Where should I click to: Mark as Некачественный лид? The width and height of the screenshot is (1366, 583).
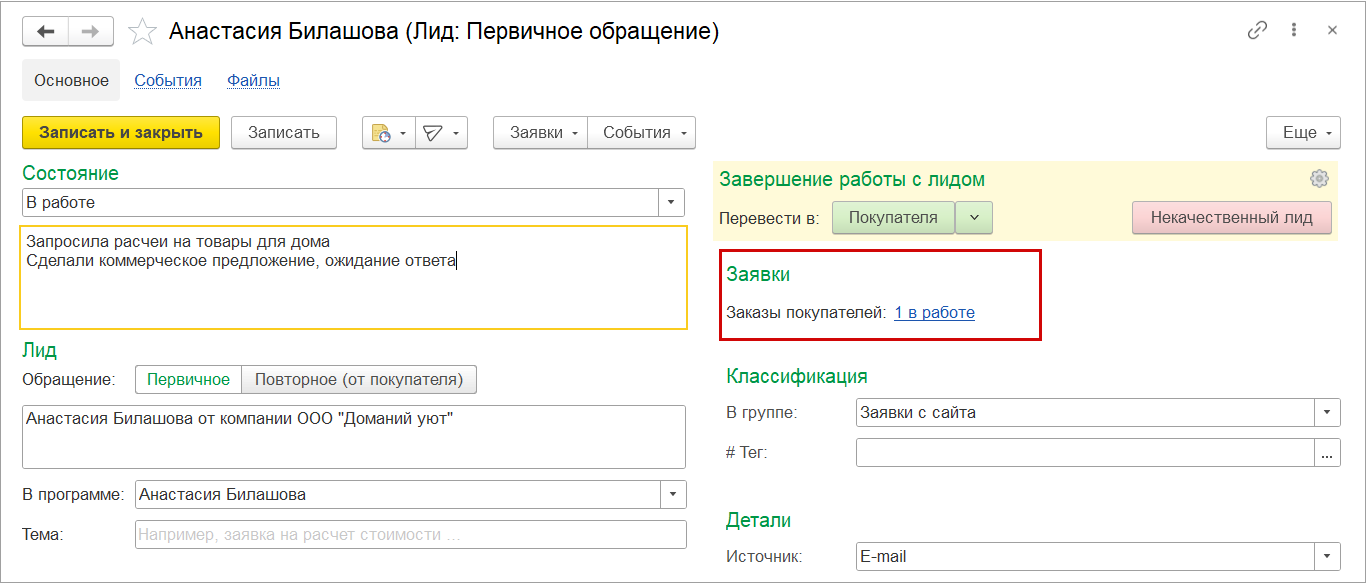tap(1231, 218)
